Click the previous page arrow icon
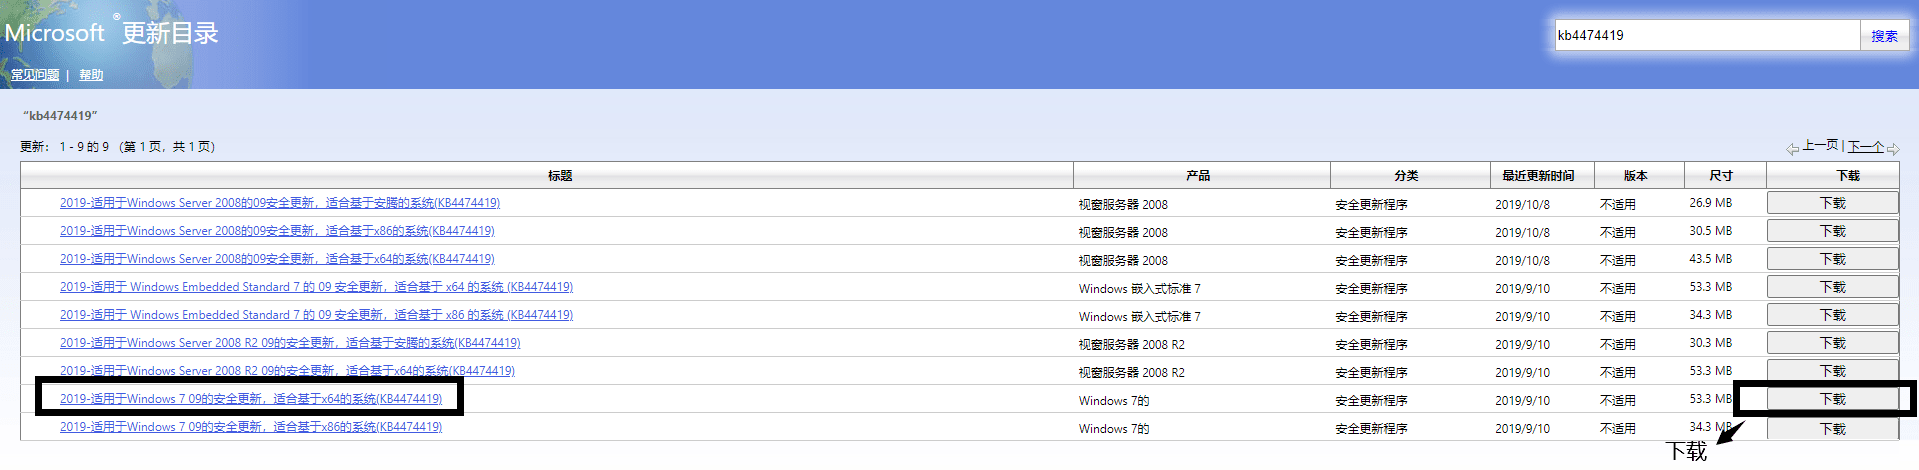The width and height of the screenshot is (1919, 470). click(1792, 149)
